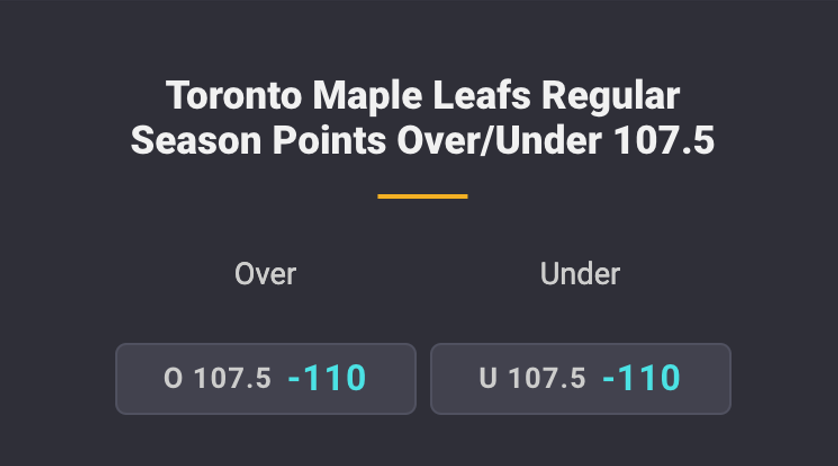Click the "U" letter in Under button

(x=488, y=379)
